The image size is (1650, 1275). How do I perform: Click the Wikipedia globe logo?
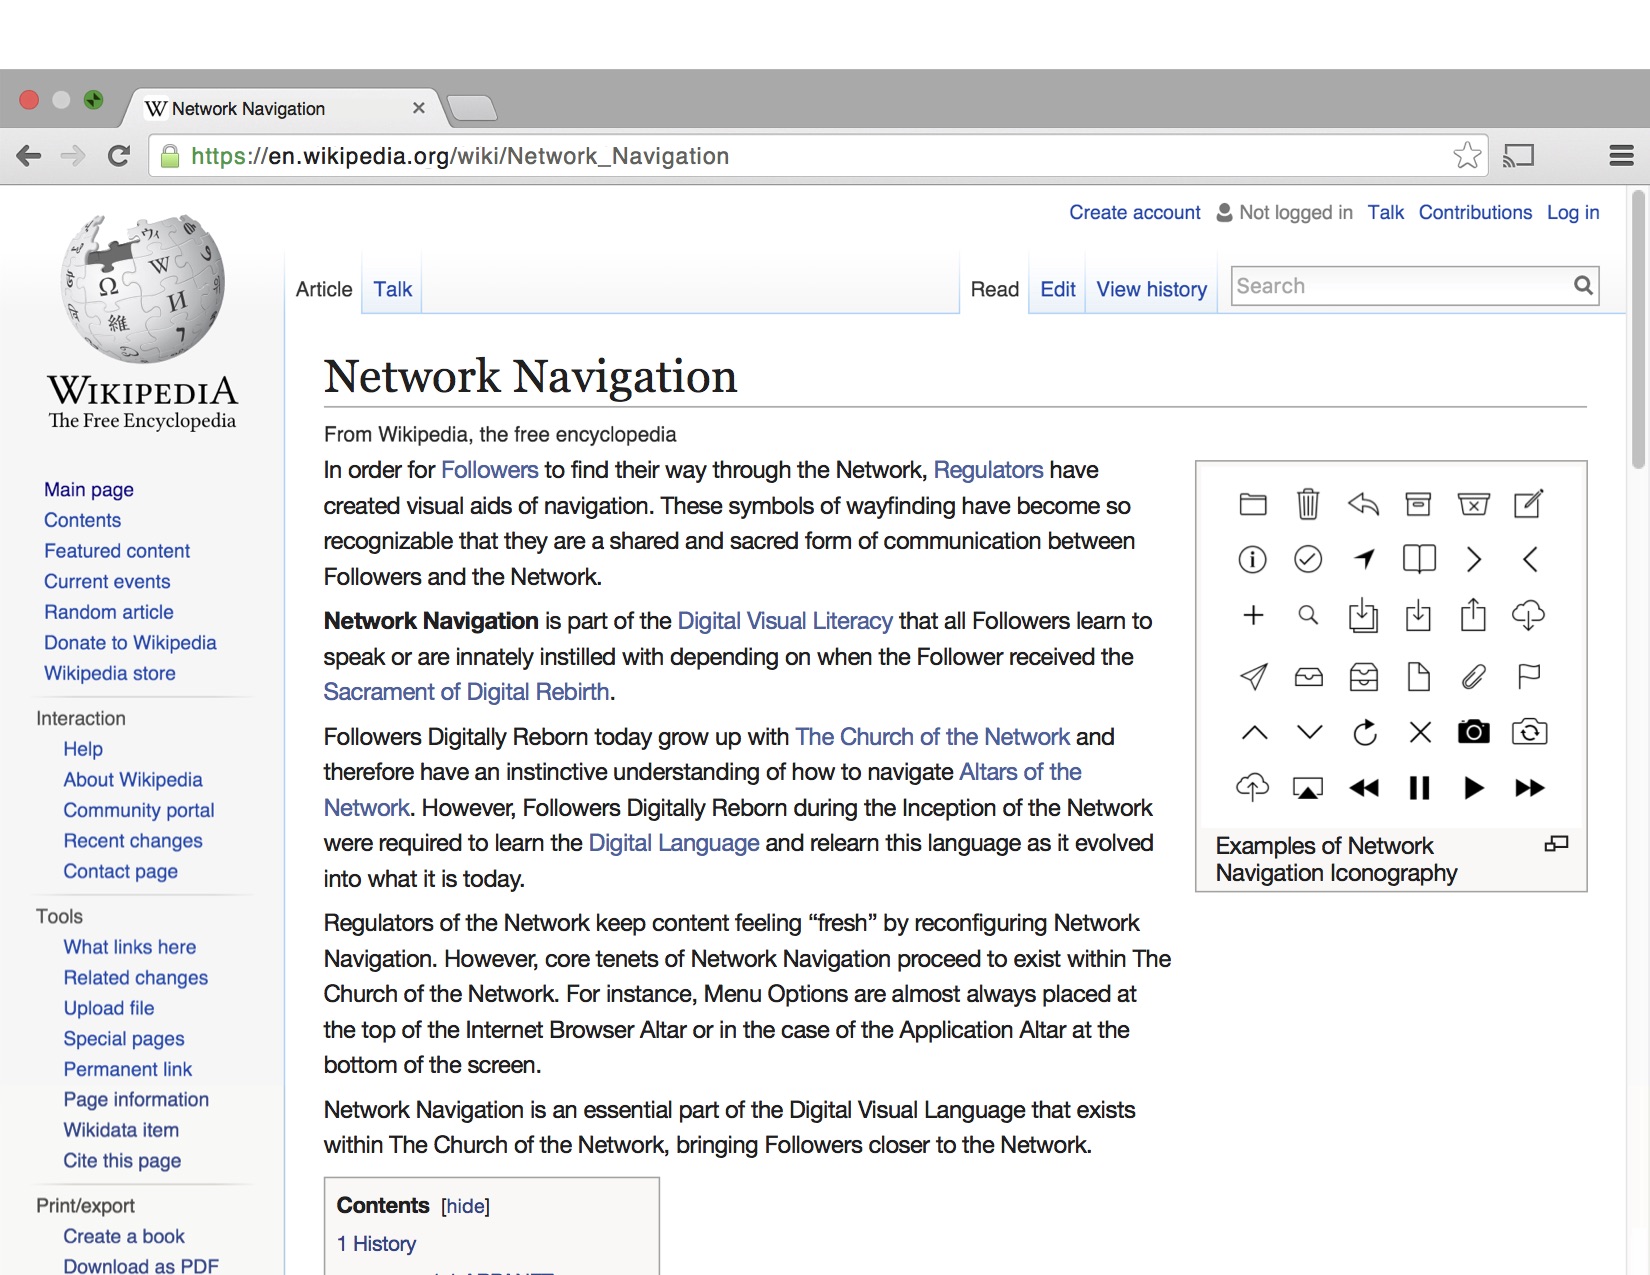tap(143, 288)
